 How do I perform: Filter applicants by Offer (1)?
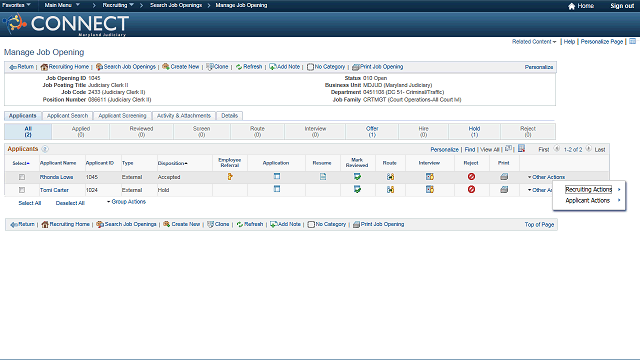pos(372,131)
